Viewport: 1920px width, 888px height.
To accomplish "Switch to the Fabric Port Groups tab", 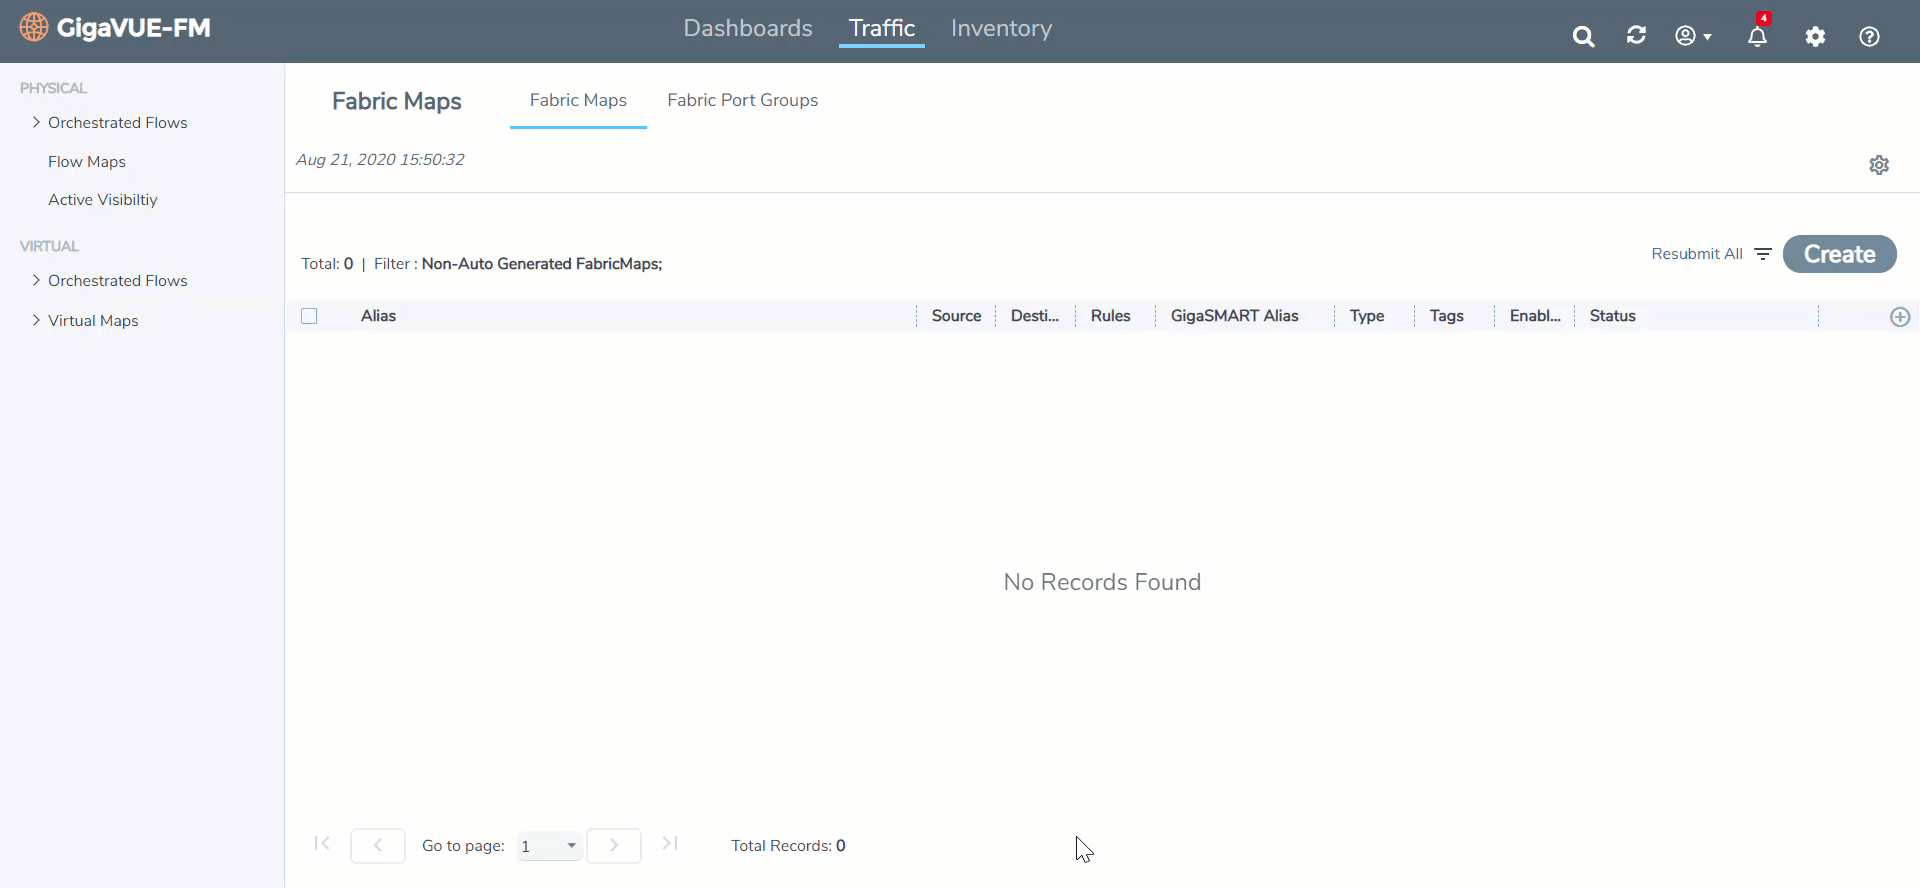I will [x=742, y=100].
